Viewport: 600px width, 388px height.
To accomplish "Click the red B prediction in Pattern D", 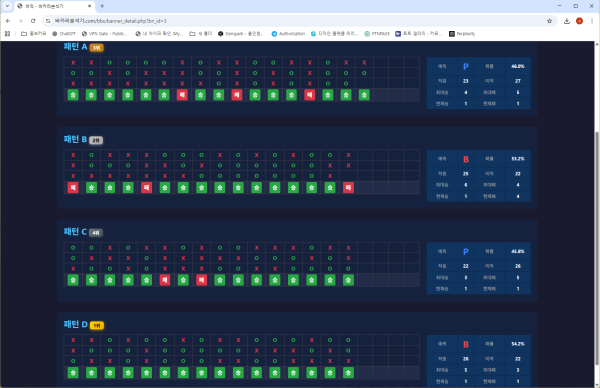I will [x=466, y=344].
